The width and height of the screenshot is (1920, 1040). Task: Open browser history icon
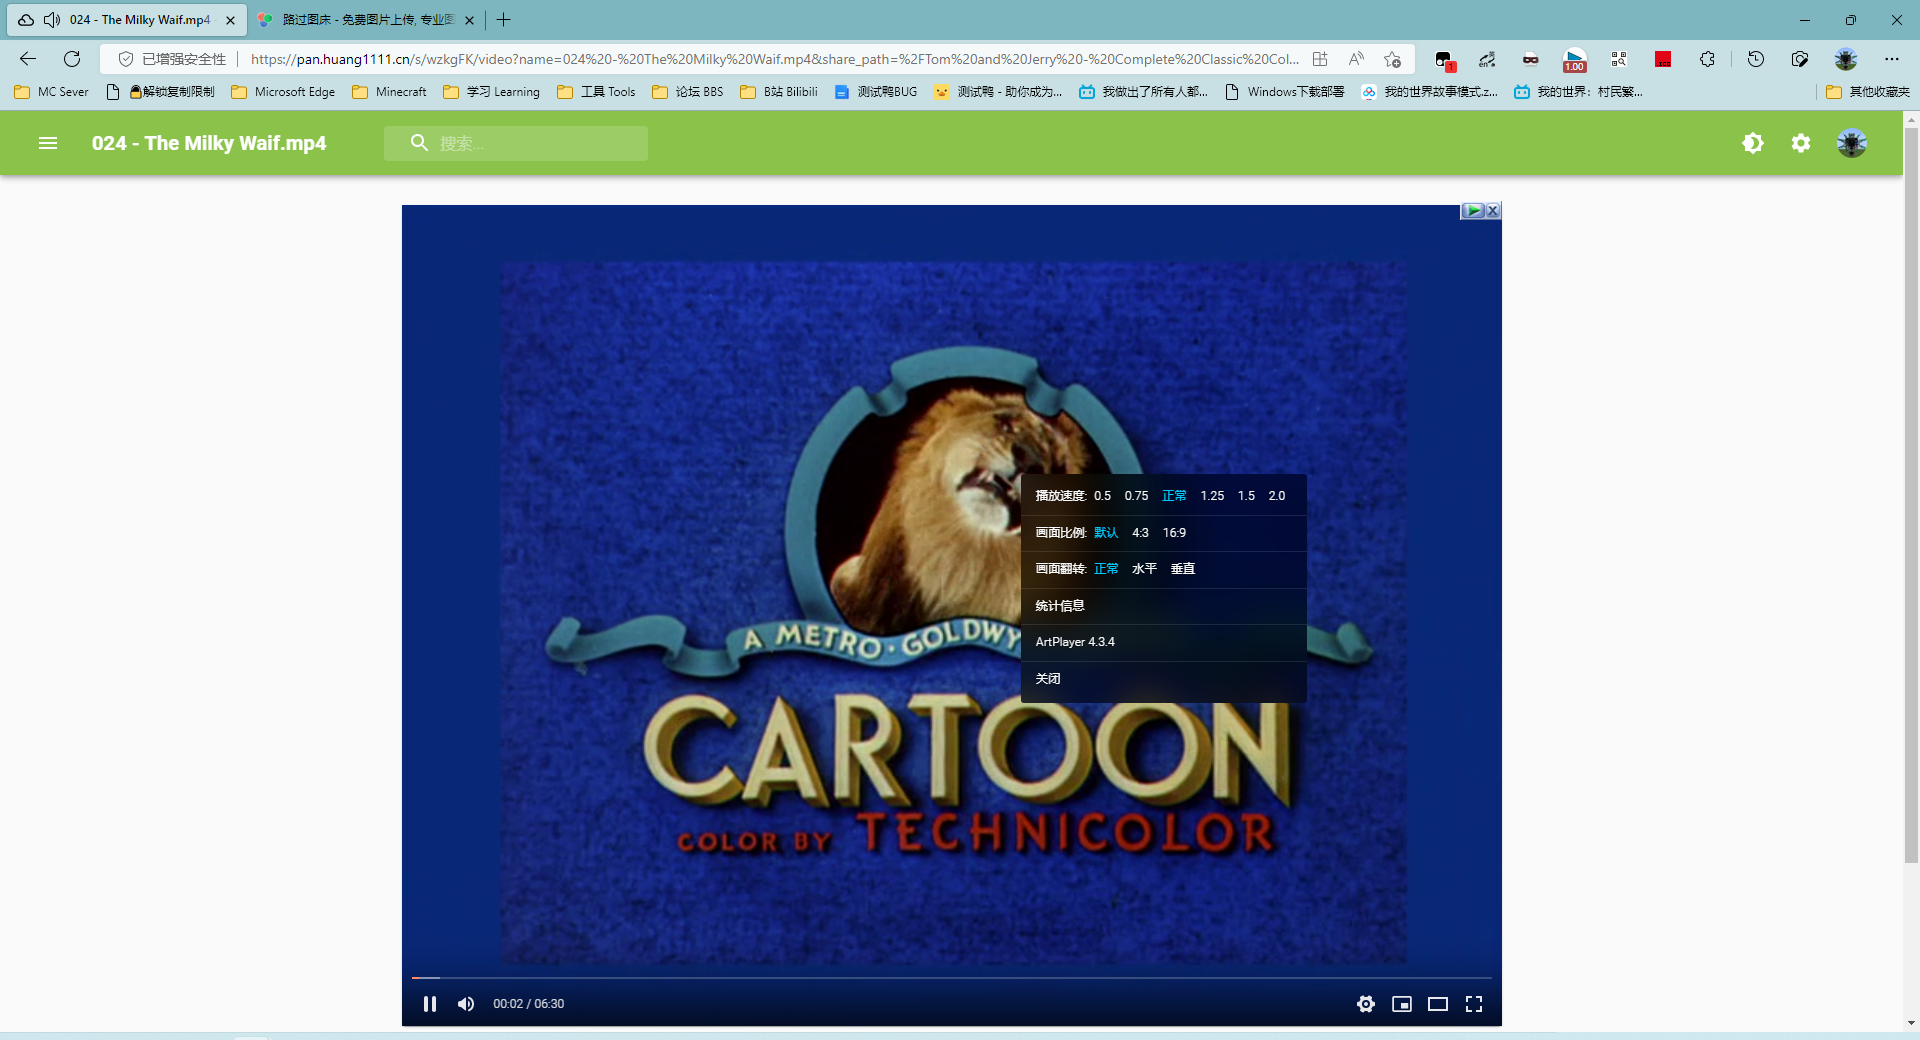click(x=1756, y=59)
